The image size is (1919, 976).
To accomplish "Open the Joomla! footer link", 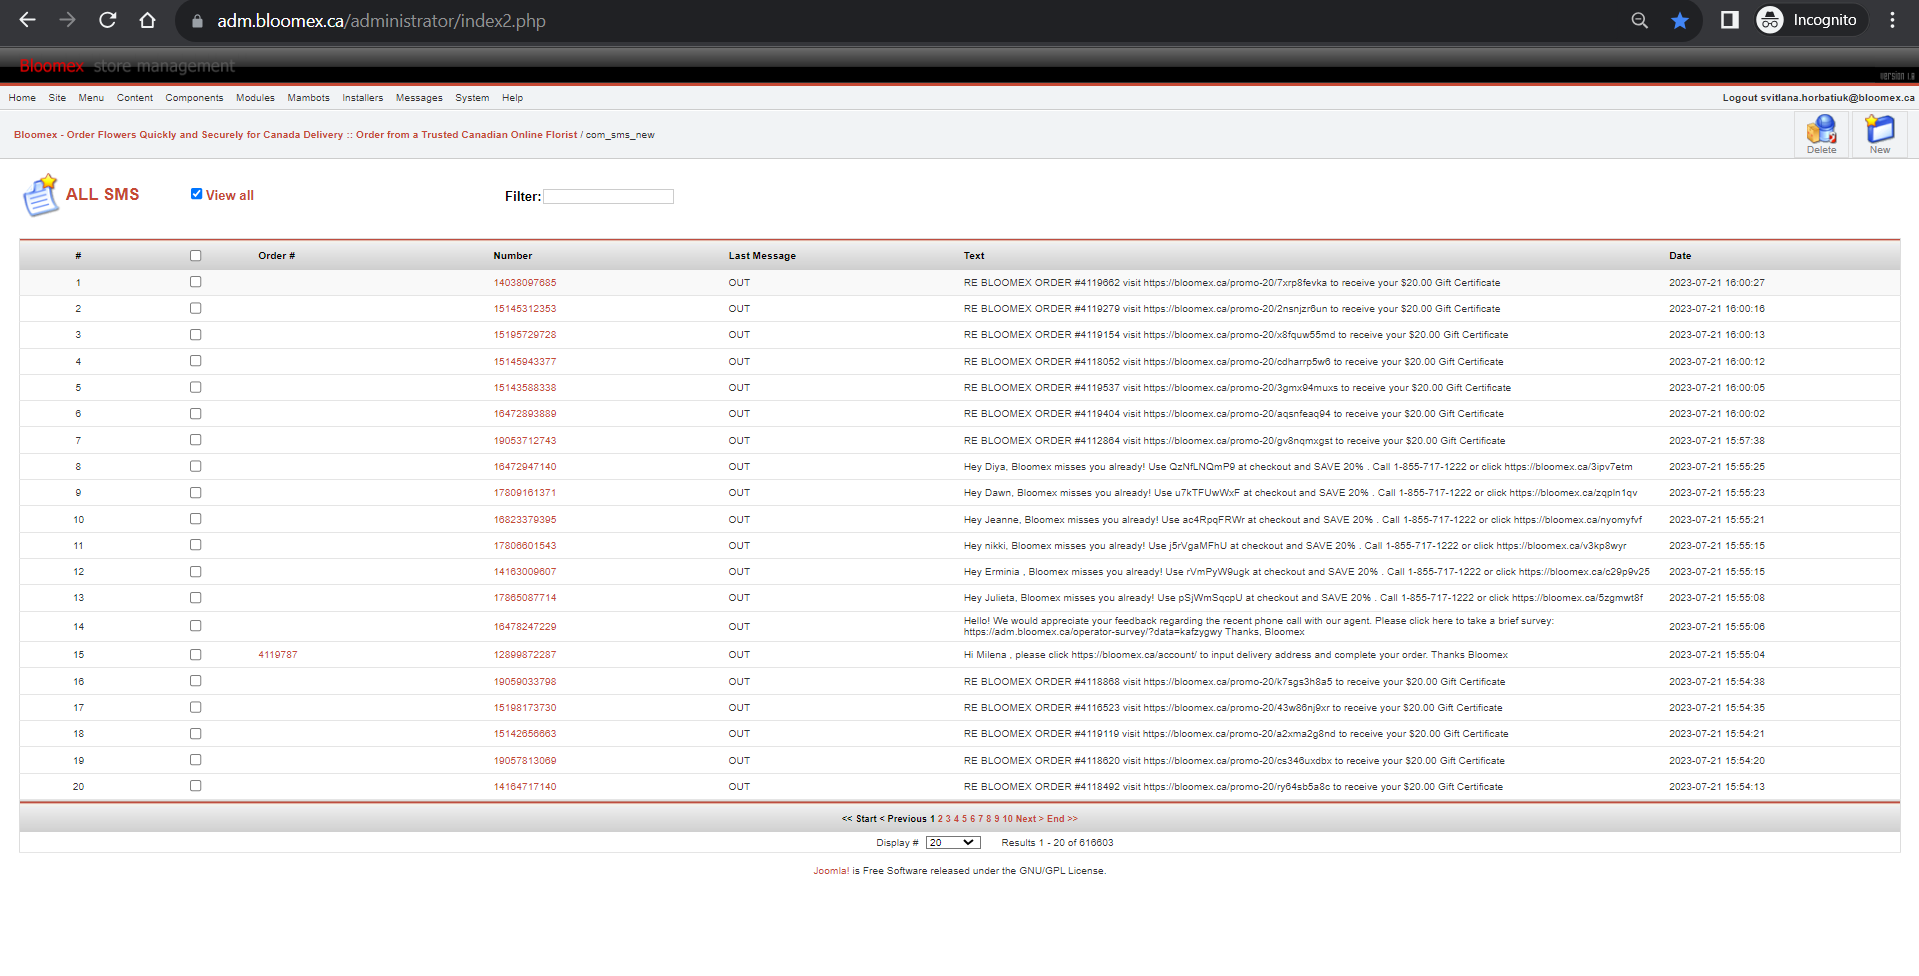I will (x=831, y=871).
